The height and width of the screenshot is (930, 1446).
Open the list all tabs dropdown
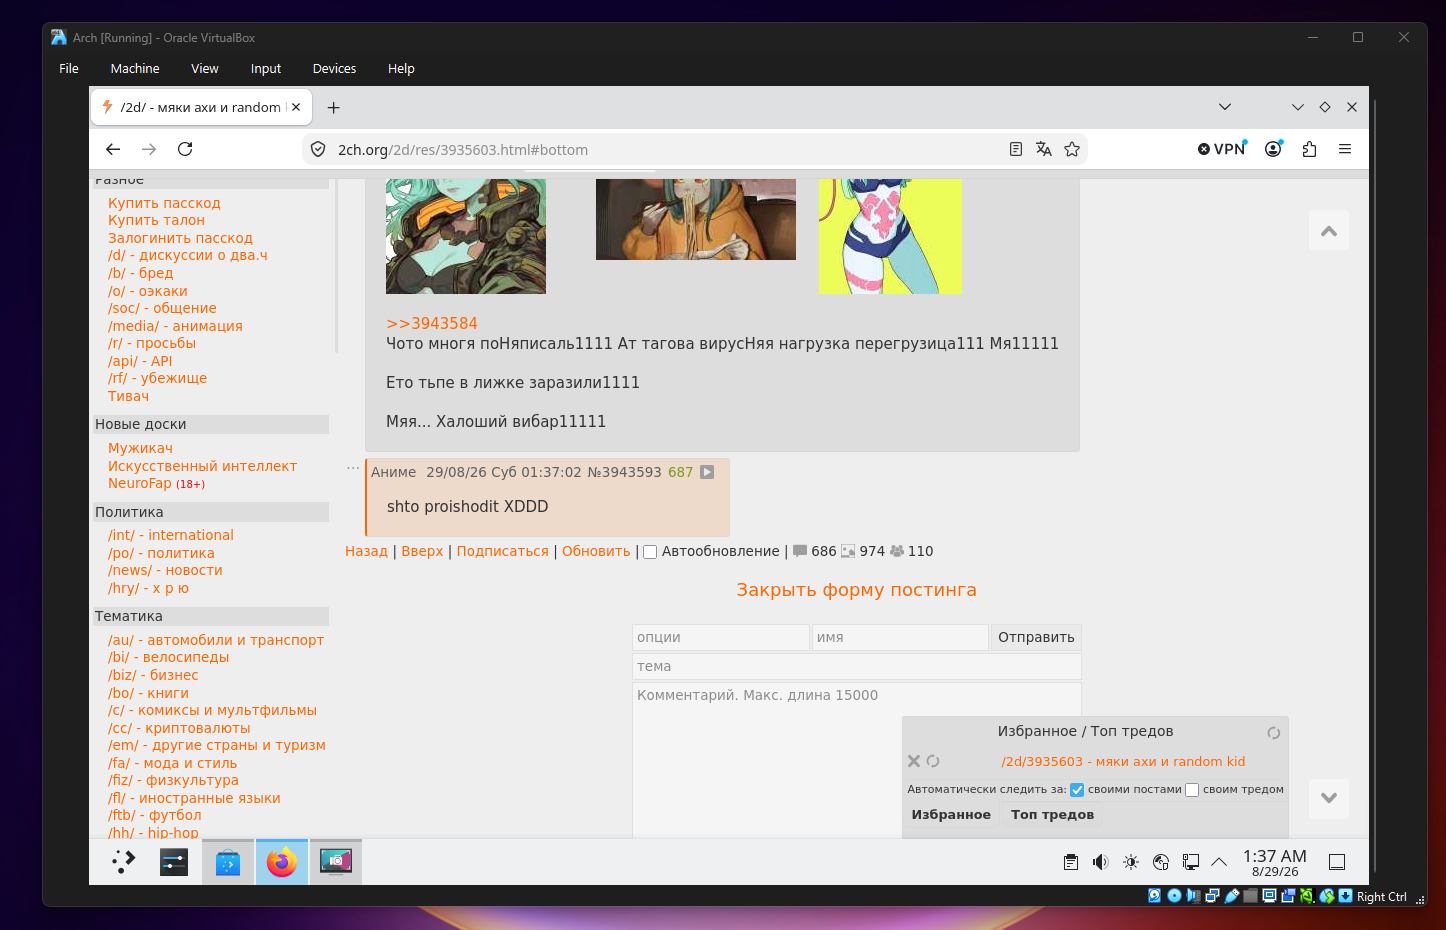(1225, 107)
